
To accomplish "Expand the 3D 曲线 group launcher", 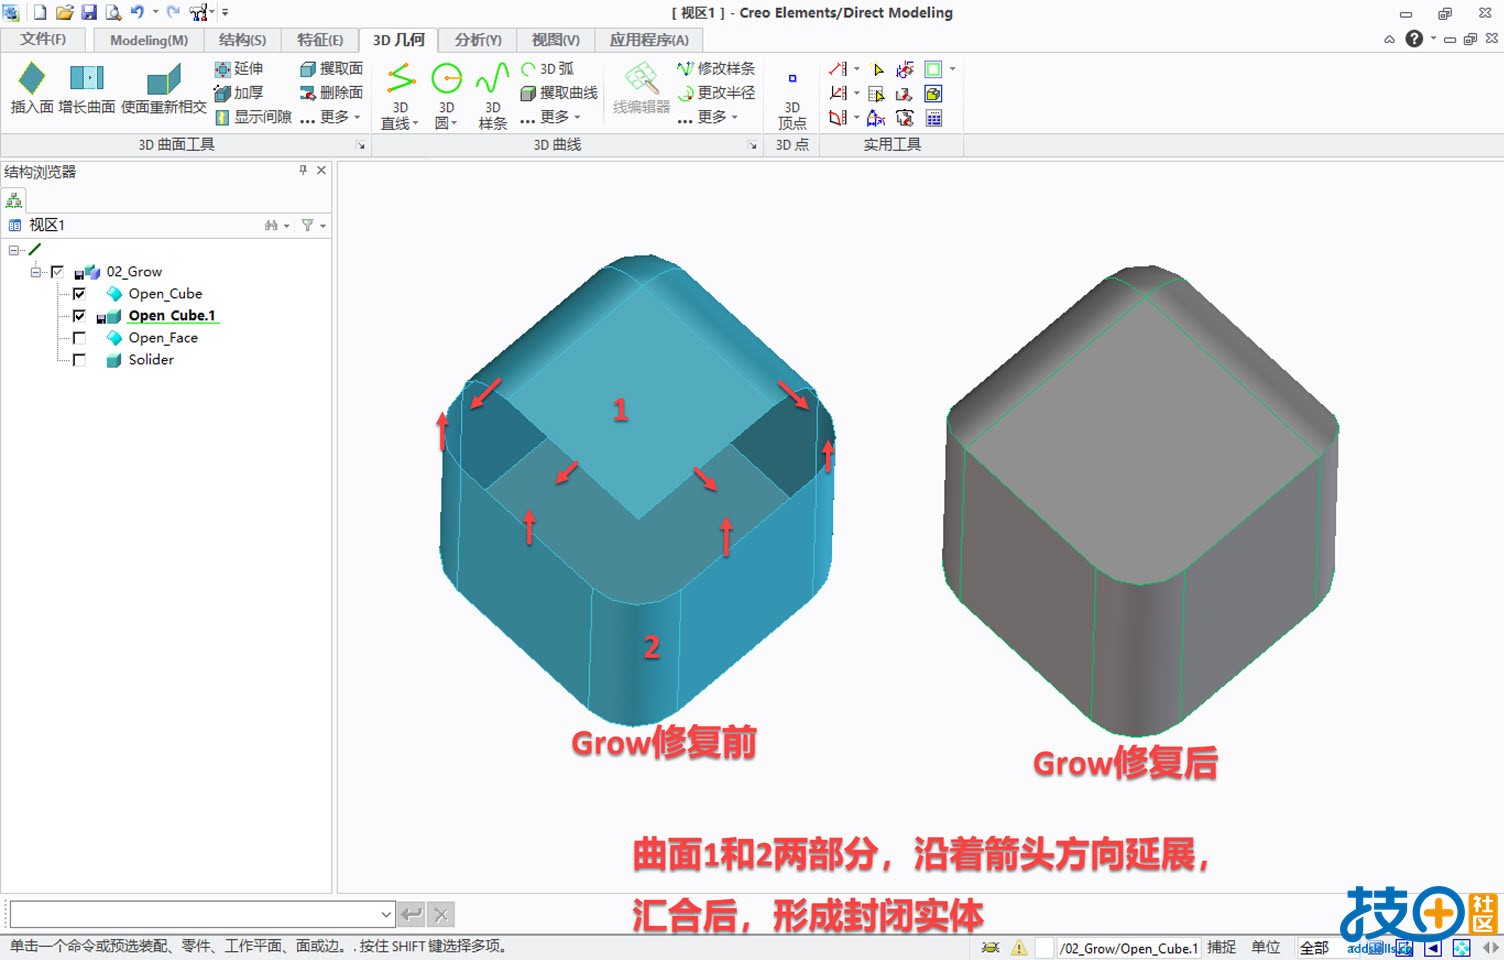I will tap(753, 146).
